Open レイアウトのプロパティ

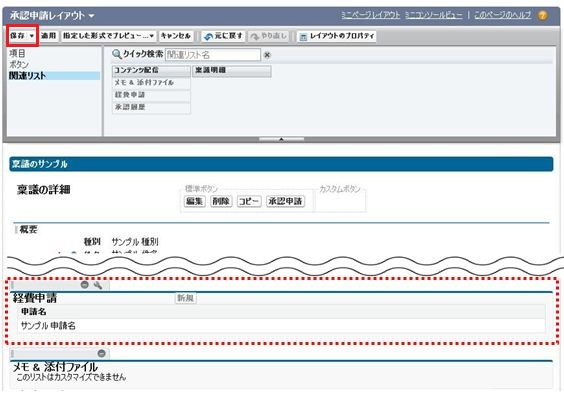click(337, 36)
